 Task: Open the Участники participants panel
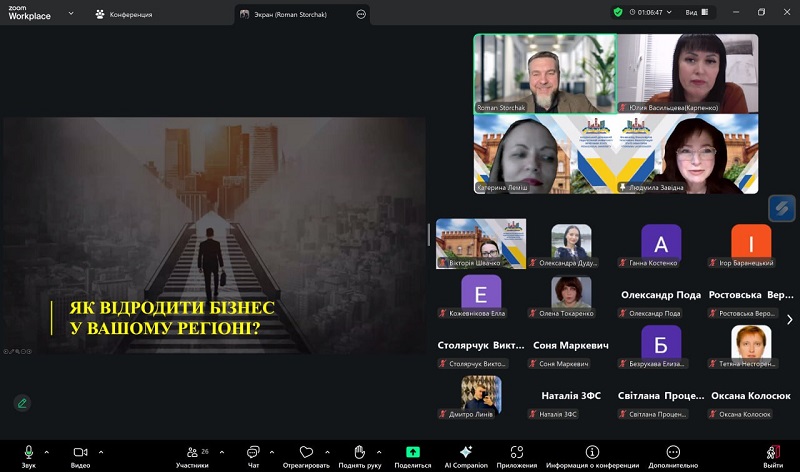pos(192,454)
